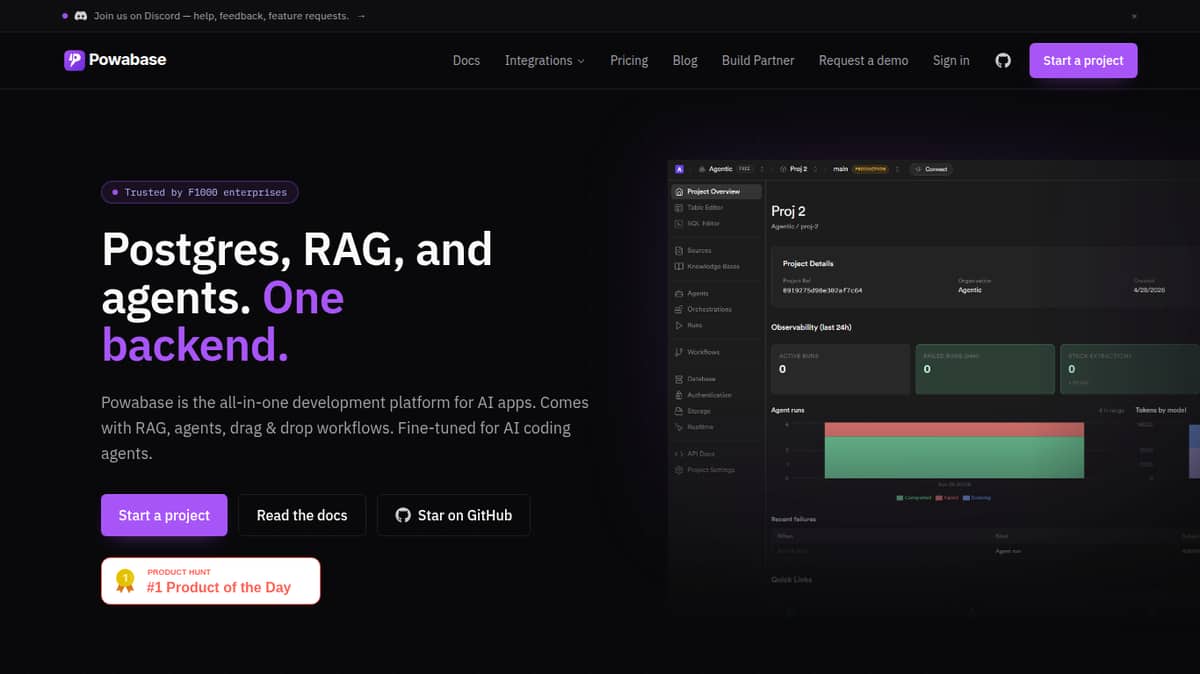This screenshot has height=674, width=1200.
Task: Click the Recent failures heading
Action: point(793,519)
